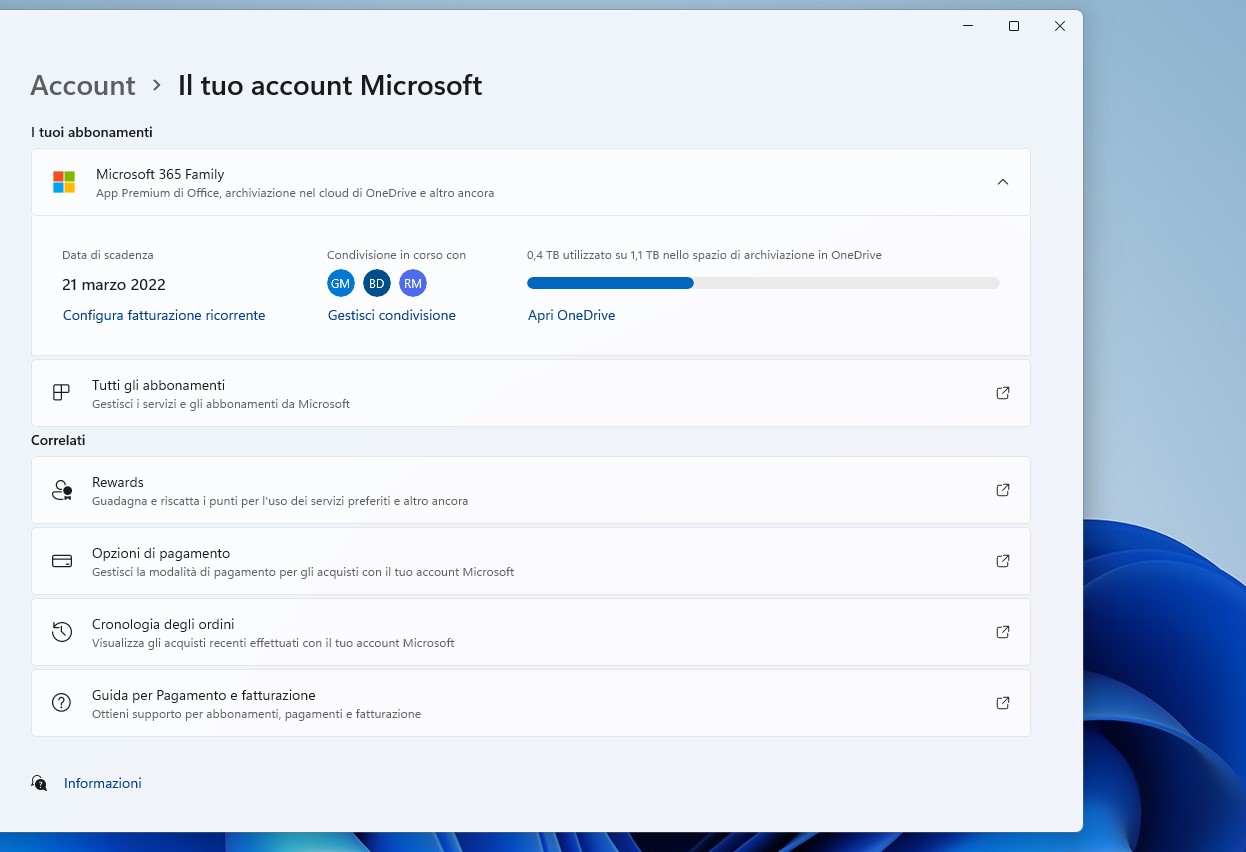Open external link arrow for Rewards

pos(1003,490)
